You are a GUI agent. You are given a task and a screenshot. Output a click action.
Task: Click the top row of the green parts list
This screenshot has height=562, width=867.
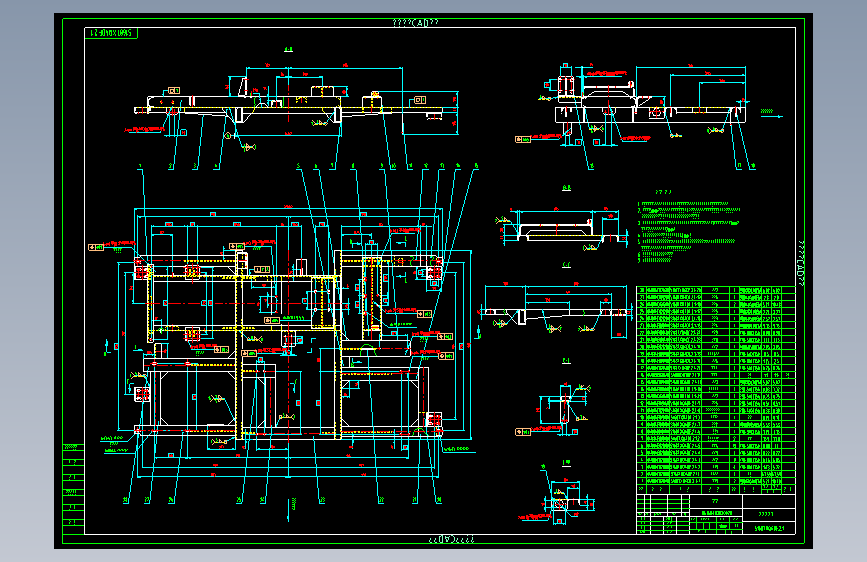(x=716, y=290)
